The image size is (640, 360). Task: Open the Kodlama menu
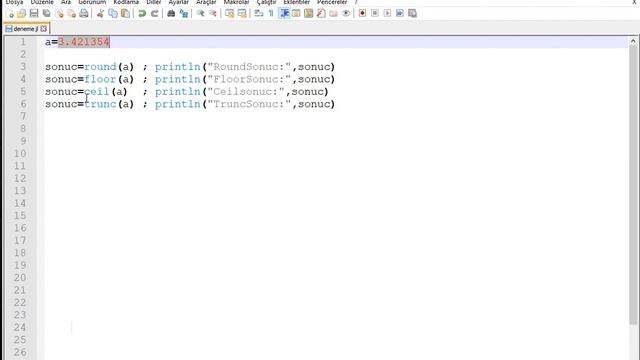pos(126,2)
